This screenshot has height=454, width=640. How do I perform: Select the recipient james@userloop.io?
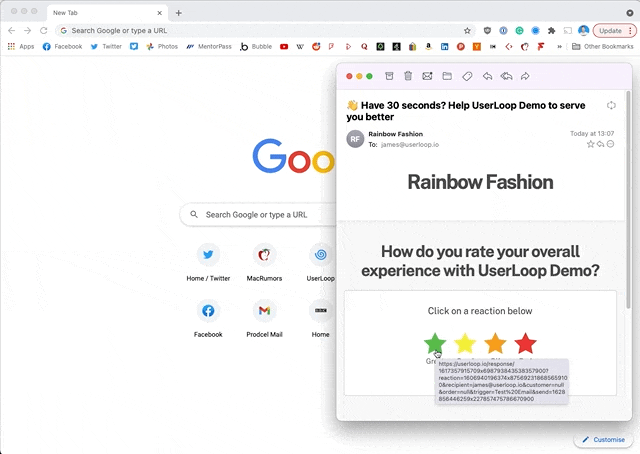410,145
